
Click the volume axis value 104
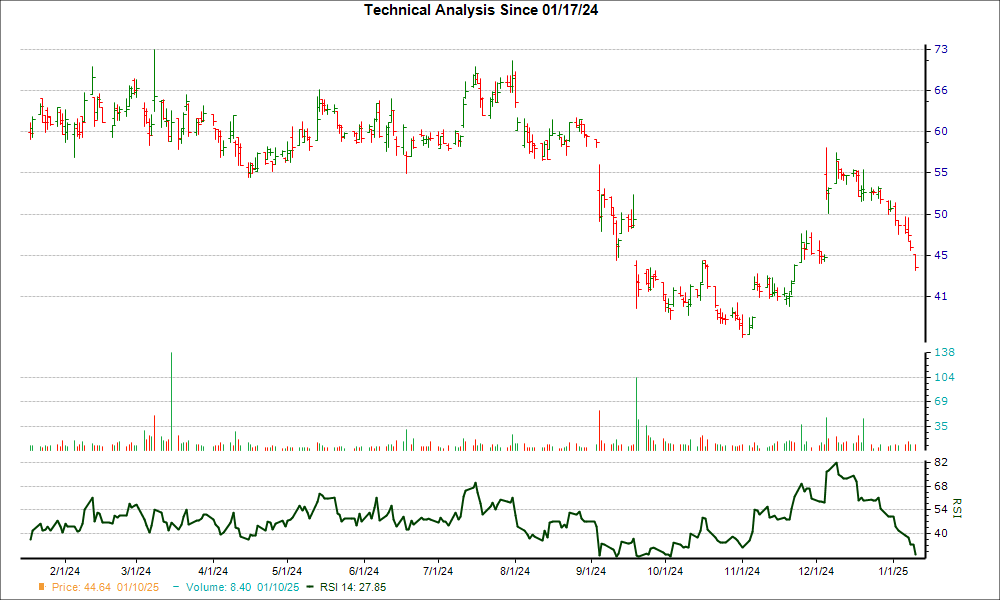944,377
